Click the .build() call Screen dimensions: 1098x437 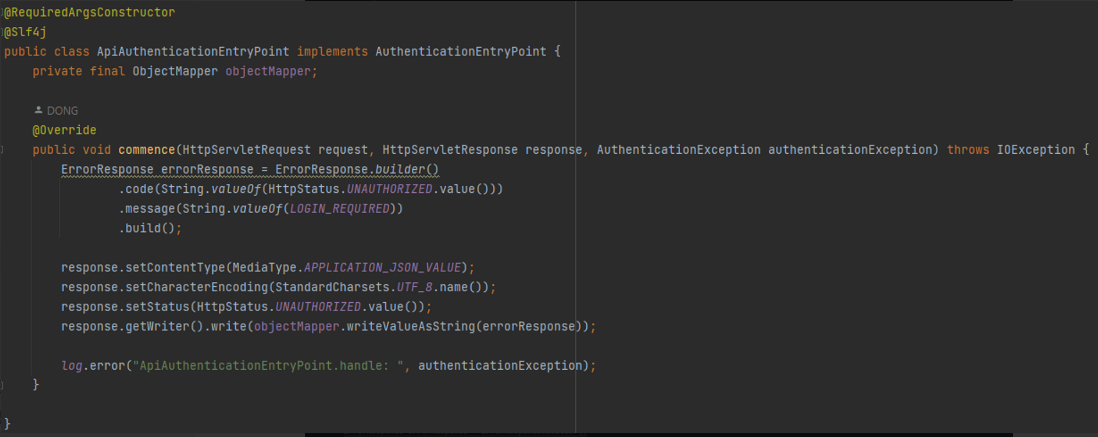[x=147, y=228]
